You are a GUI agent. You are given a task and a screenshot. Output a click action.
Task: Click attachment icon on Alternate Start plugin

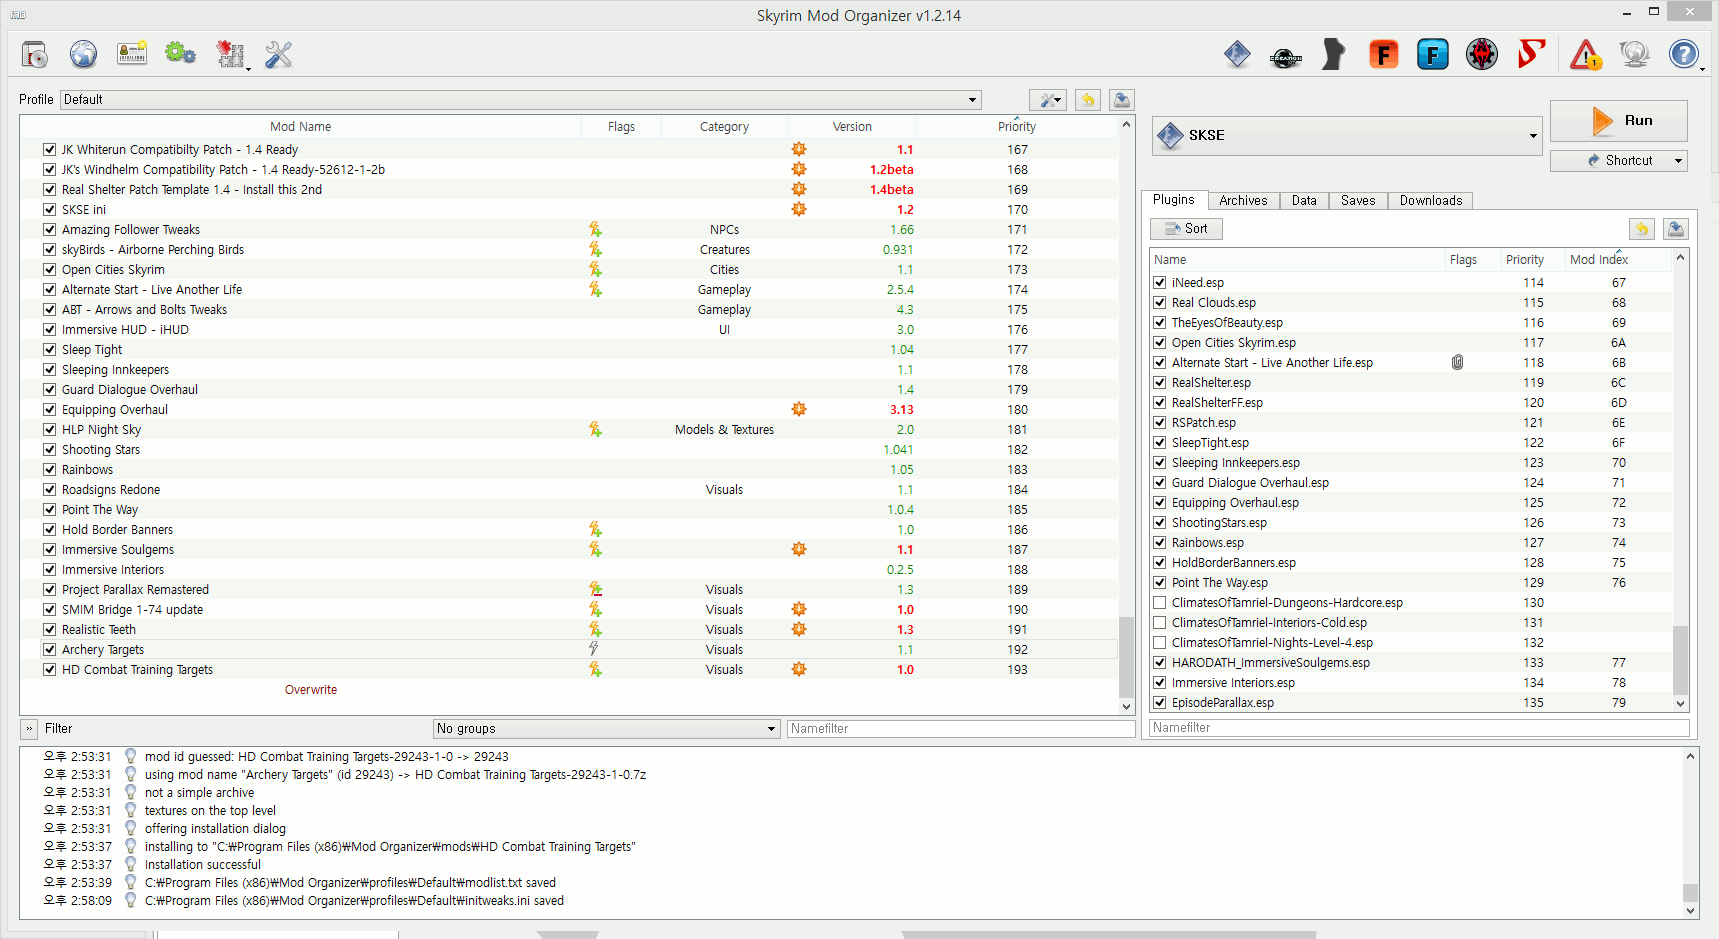(x=1458, y=362)
